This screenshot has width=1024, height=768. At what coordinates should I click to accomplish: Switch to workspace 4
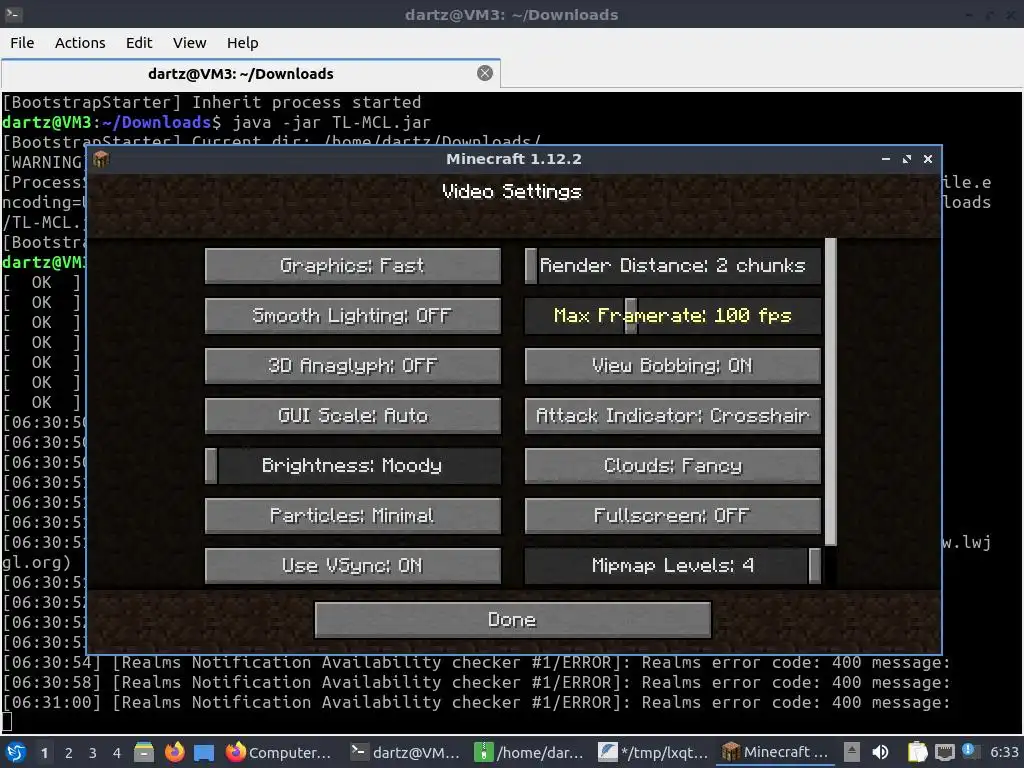[x=117, y=753]
